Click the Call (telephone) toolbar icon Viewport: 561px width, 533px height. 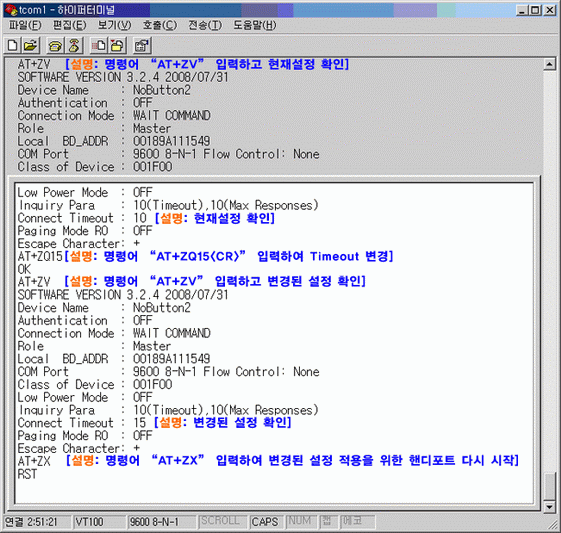[55, 45]
